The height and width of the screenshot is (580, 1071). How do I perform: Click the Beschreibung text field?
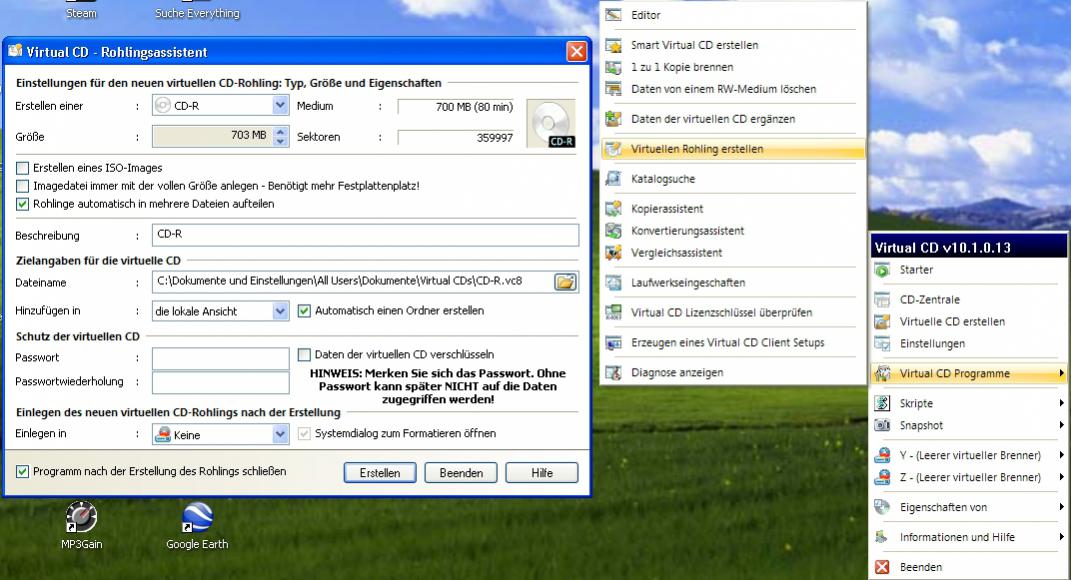point(365,234)
